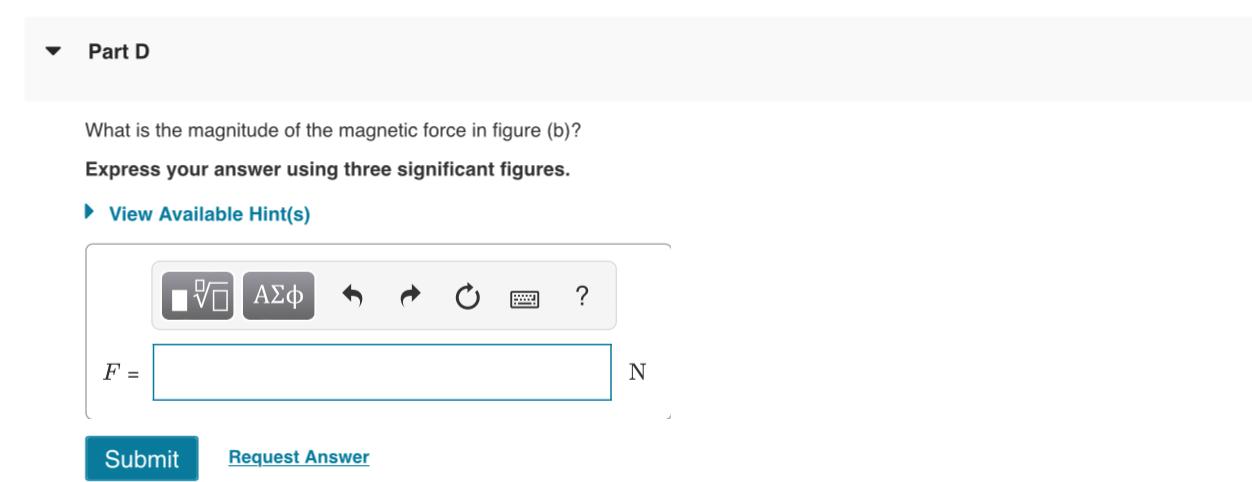Image resolution: width=1252 pixels, height=482 pixels.
Task: Expand hints using the blue triangle
Action: click(x=90, y=213)
